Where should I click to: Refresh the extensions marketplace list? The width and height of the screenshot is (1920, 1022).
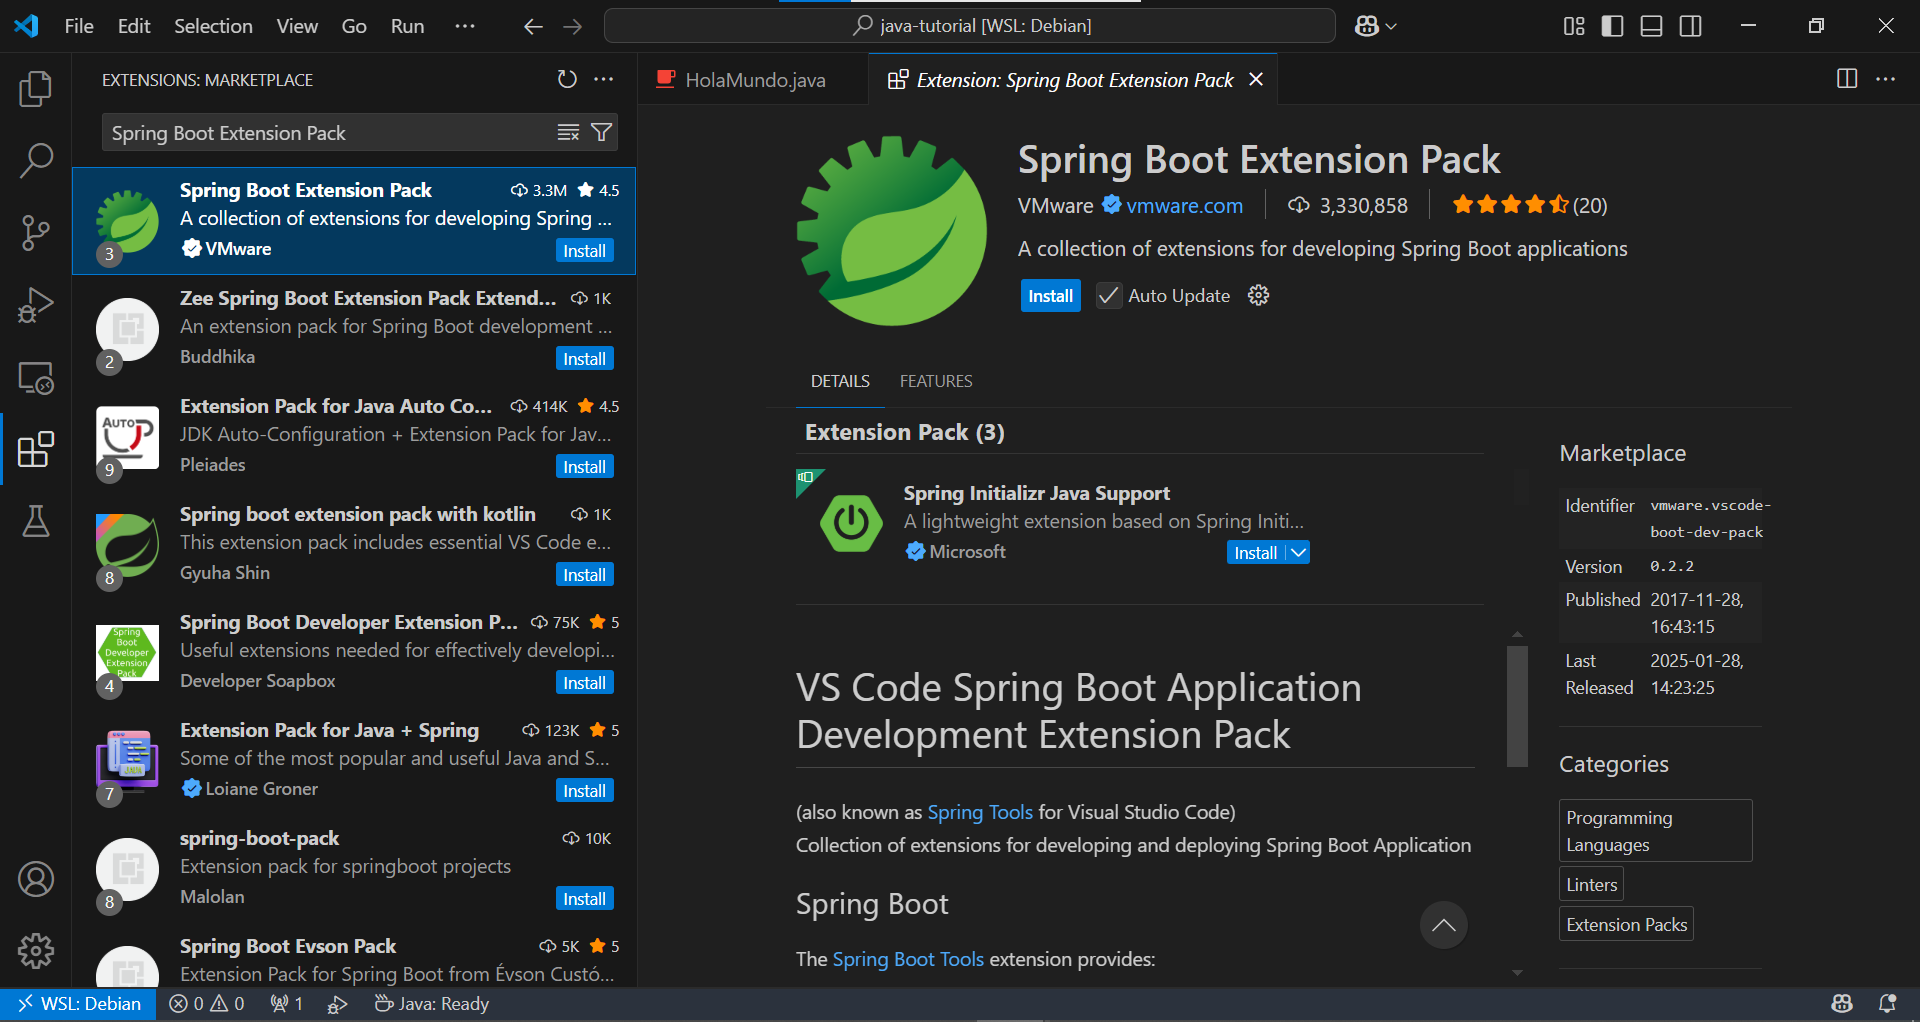567,79
